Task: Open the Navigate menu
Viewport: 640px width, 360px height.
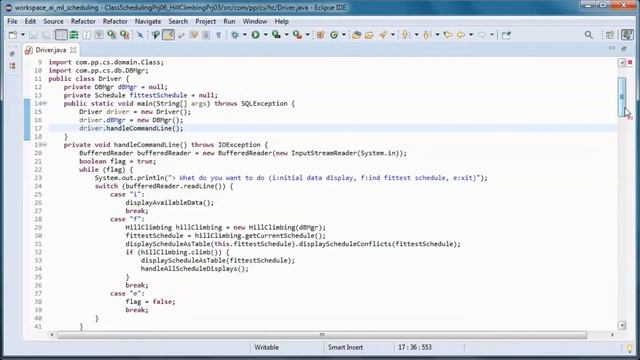Action: 148,21
